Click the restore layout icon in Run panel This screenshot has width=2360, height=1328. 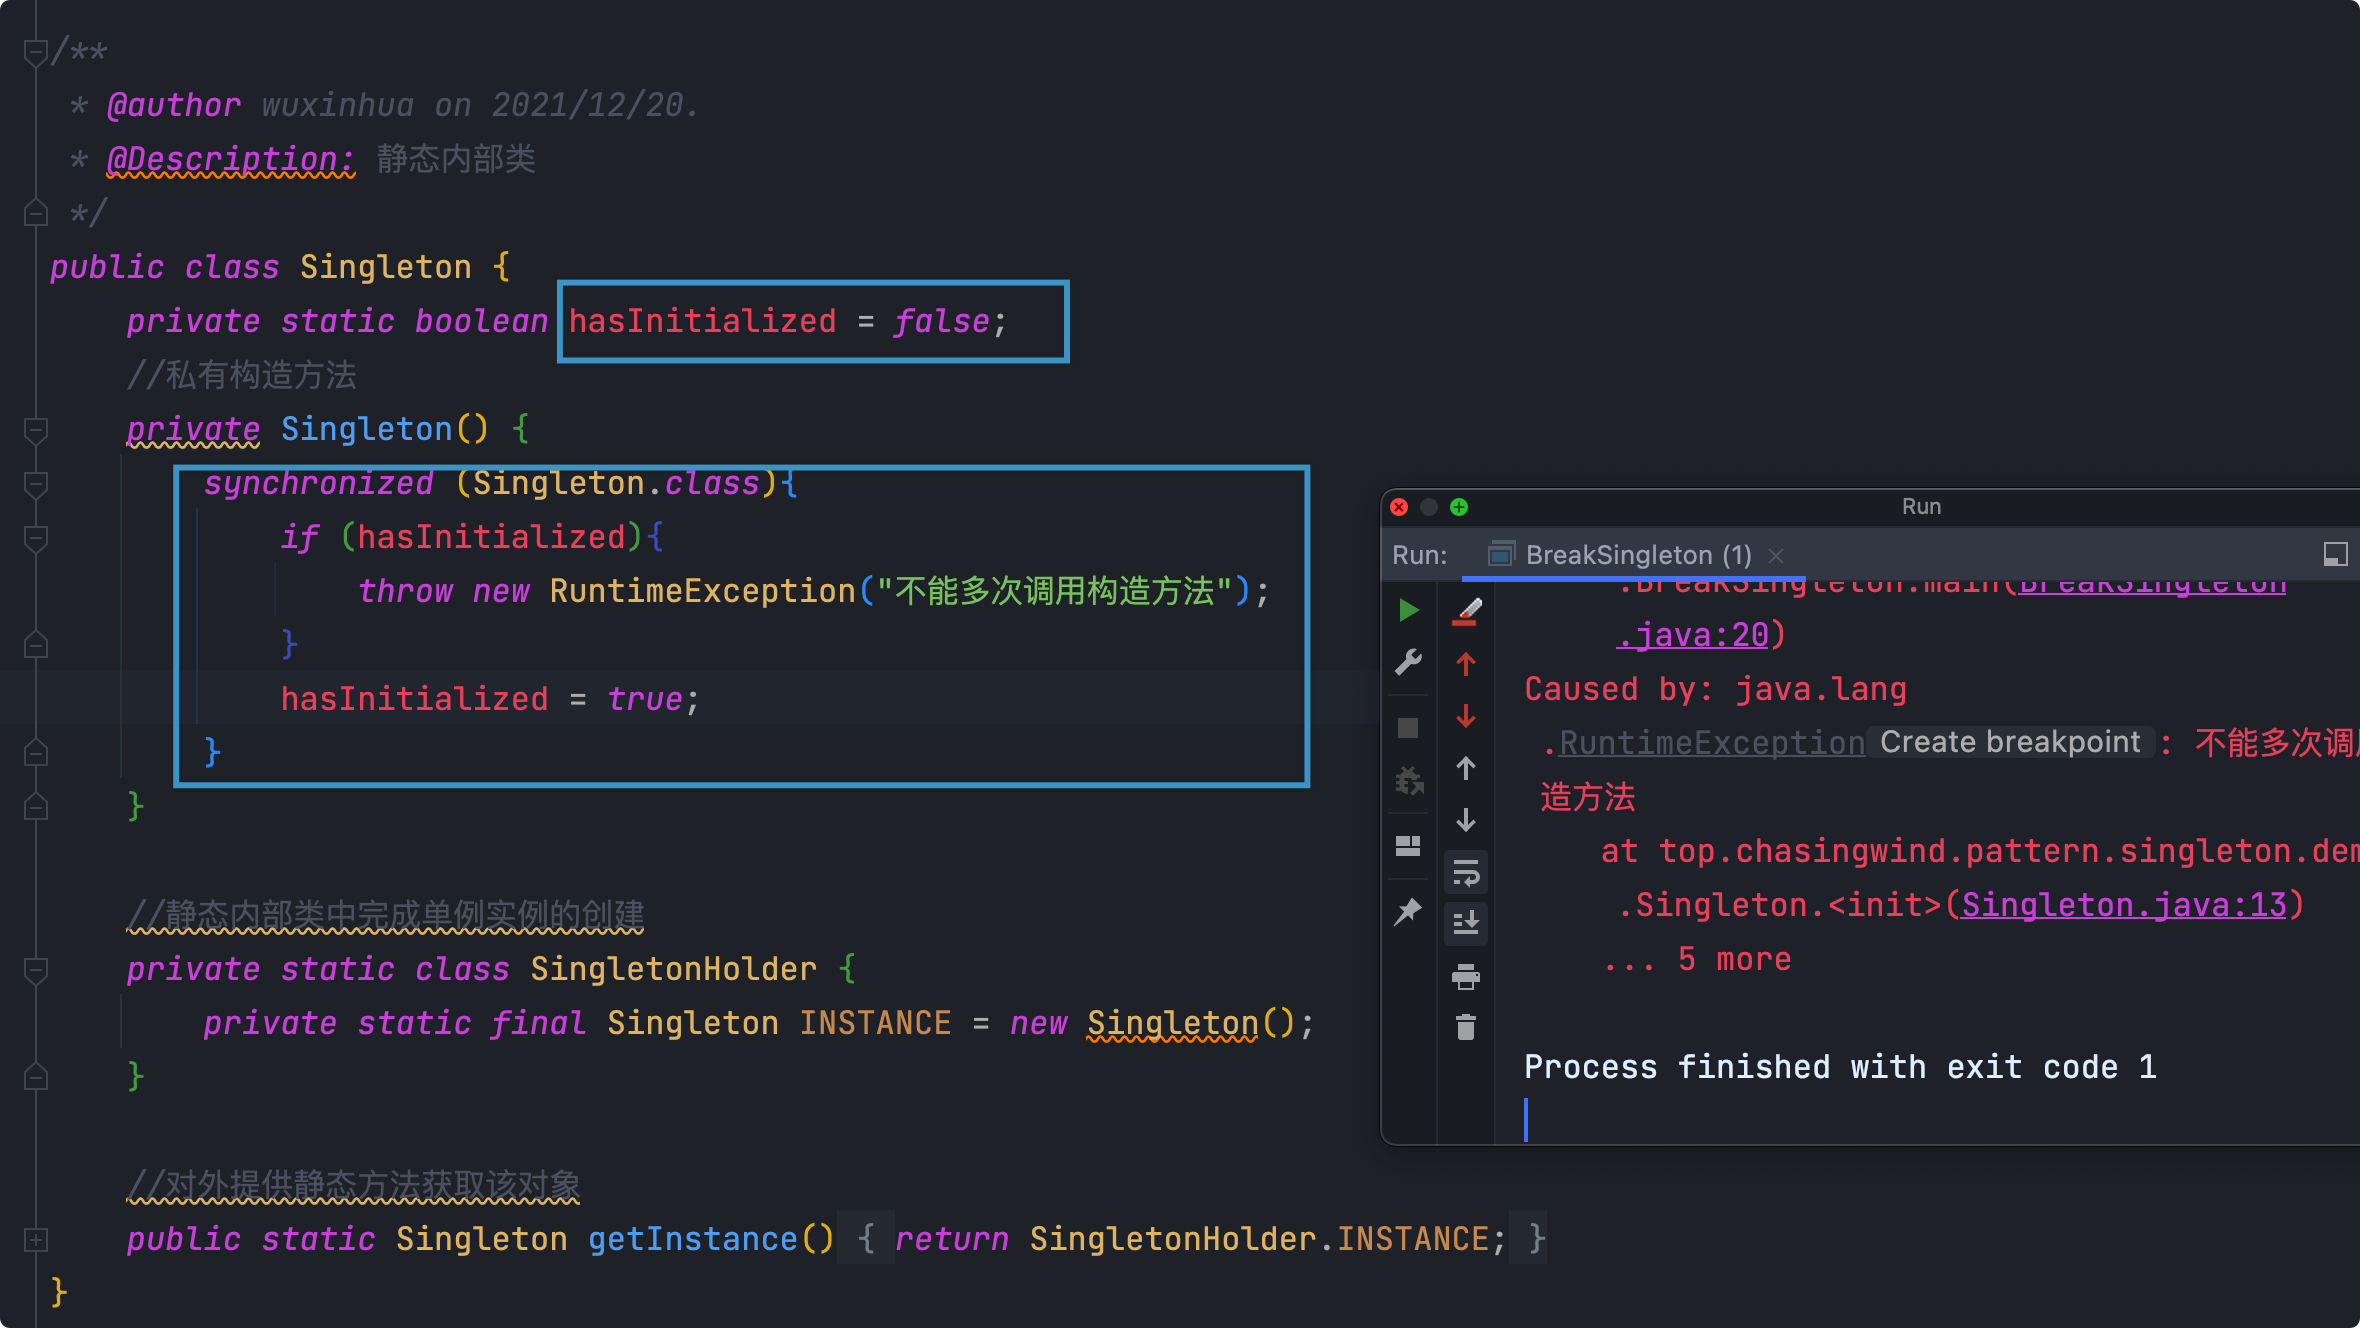(x=1408, y=846)
